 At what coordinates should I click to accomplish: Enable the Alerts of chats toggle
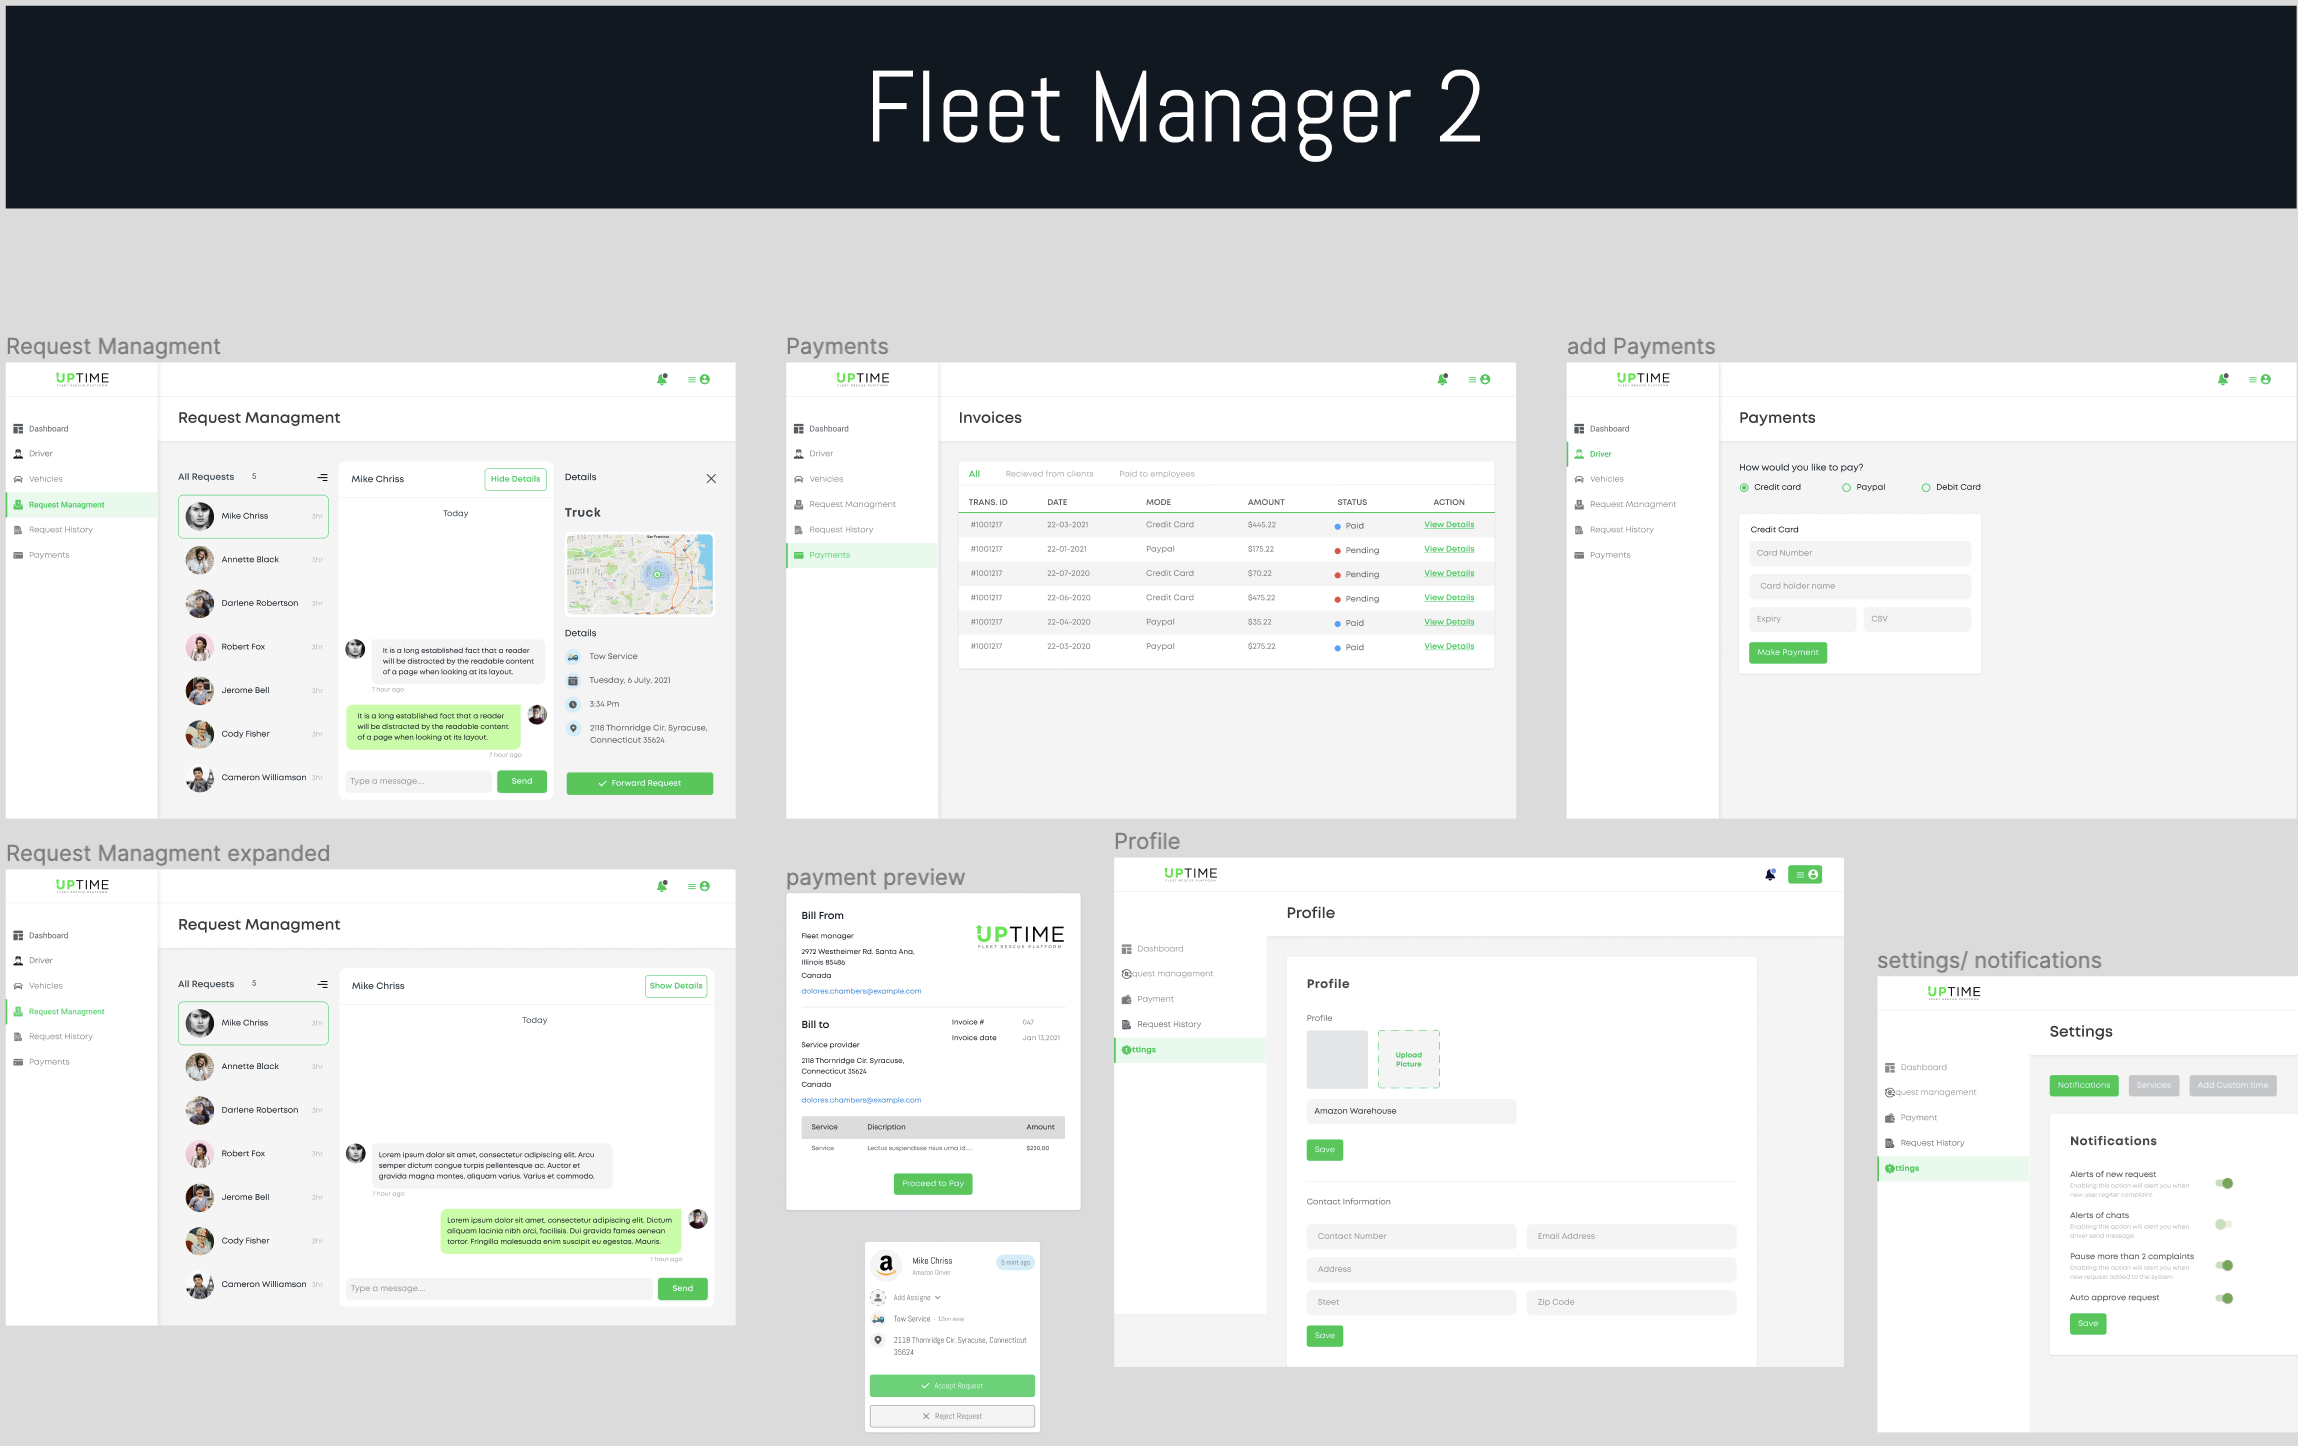click(x=2224, y=1224)
